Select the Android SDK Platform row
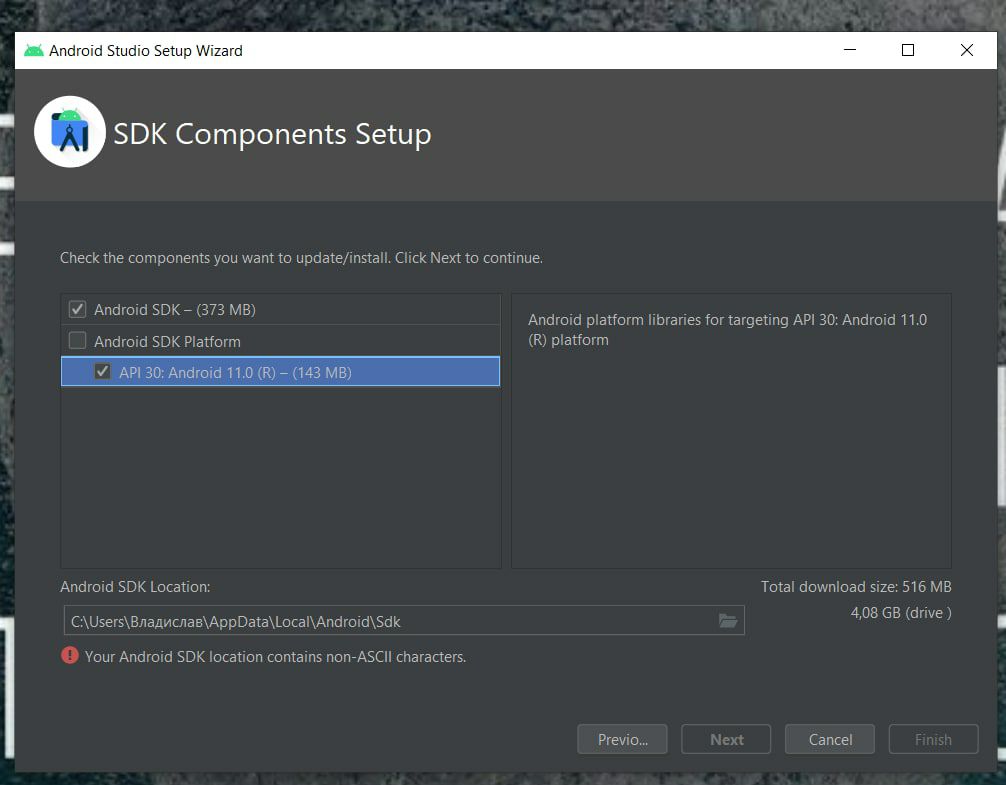 point(280,341)
